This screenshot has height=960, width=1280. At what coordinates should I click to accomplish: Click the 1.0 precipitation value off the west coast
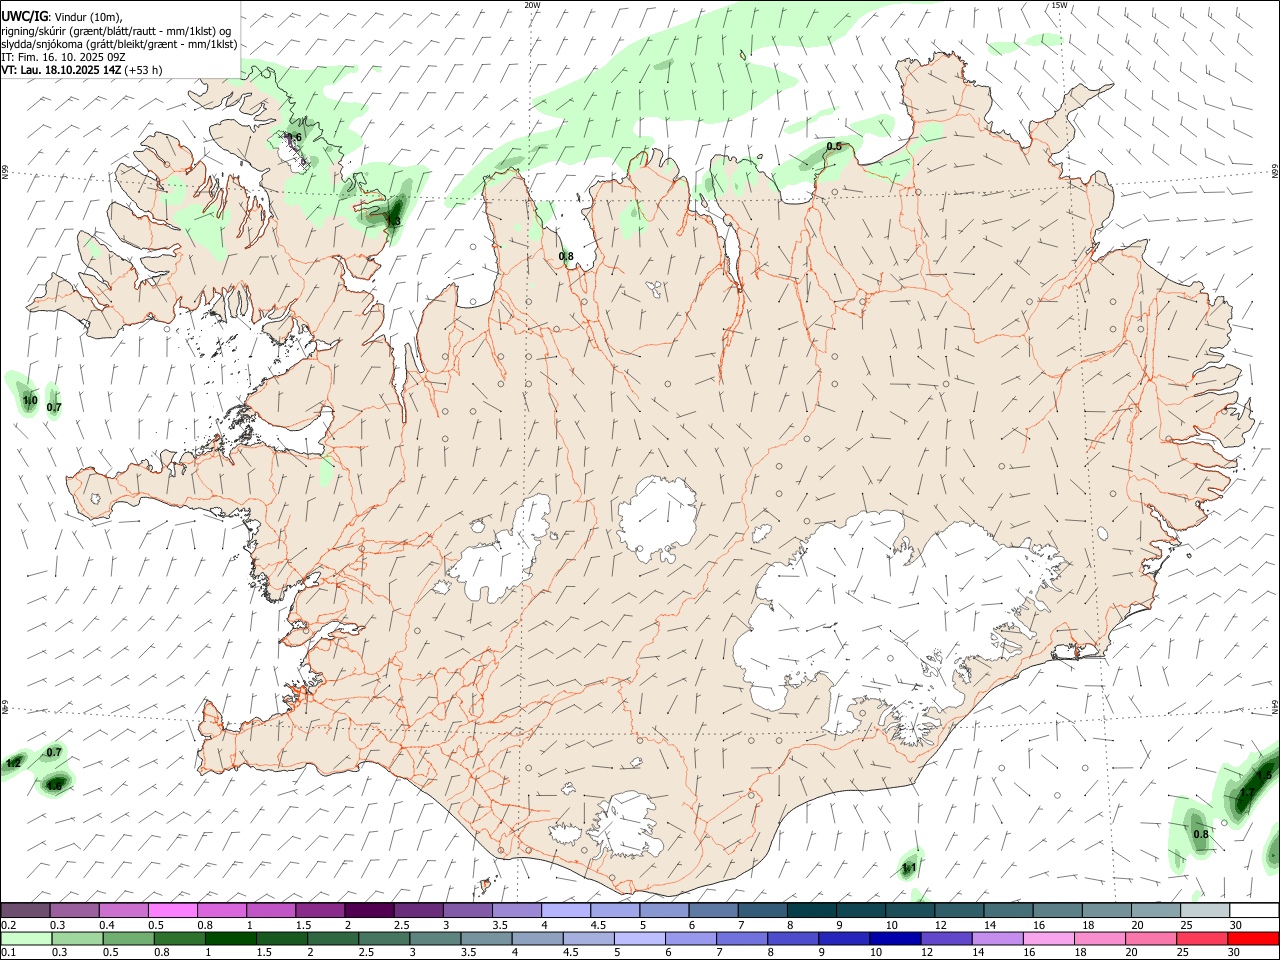[x=30, y=401]
